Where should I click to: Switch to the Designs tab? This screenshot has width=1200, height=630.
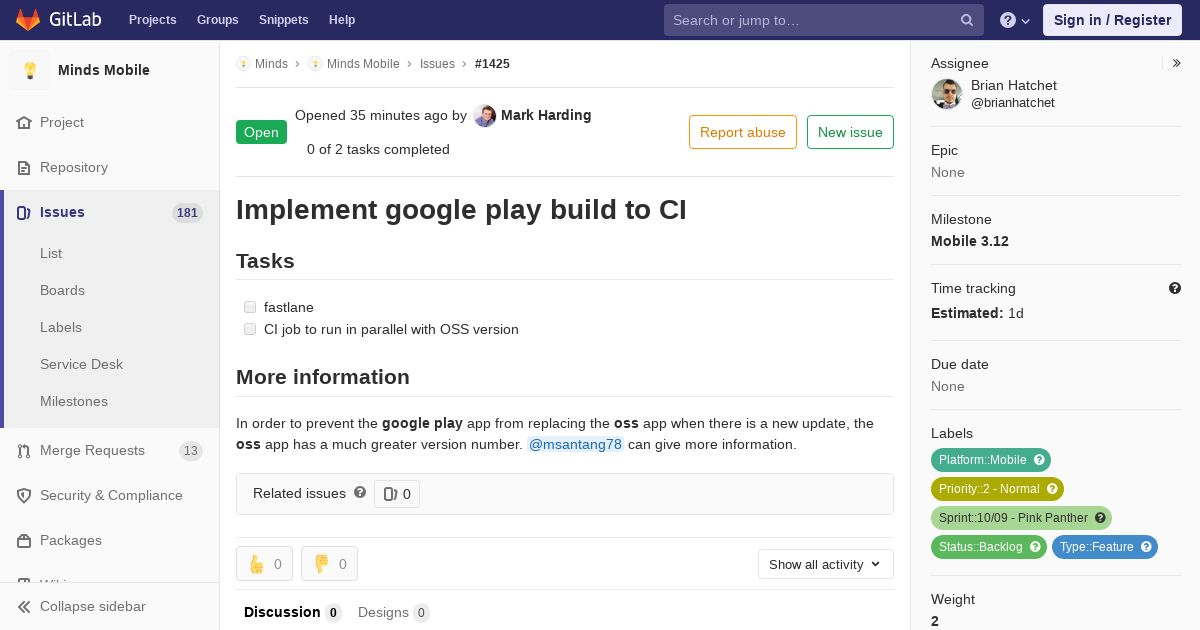tap(393, 612)
